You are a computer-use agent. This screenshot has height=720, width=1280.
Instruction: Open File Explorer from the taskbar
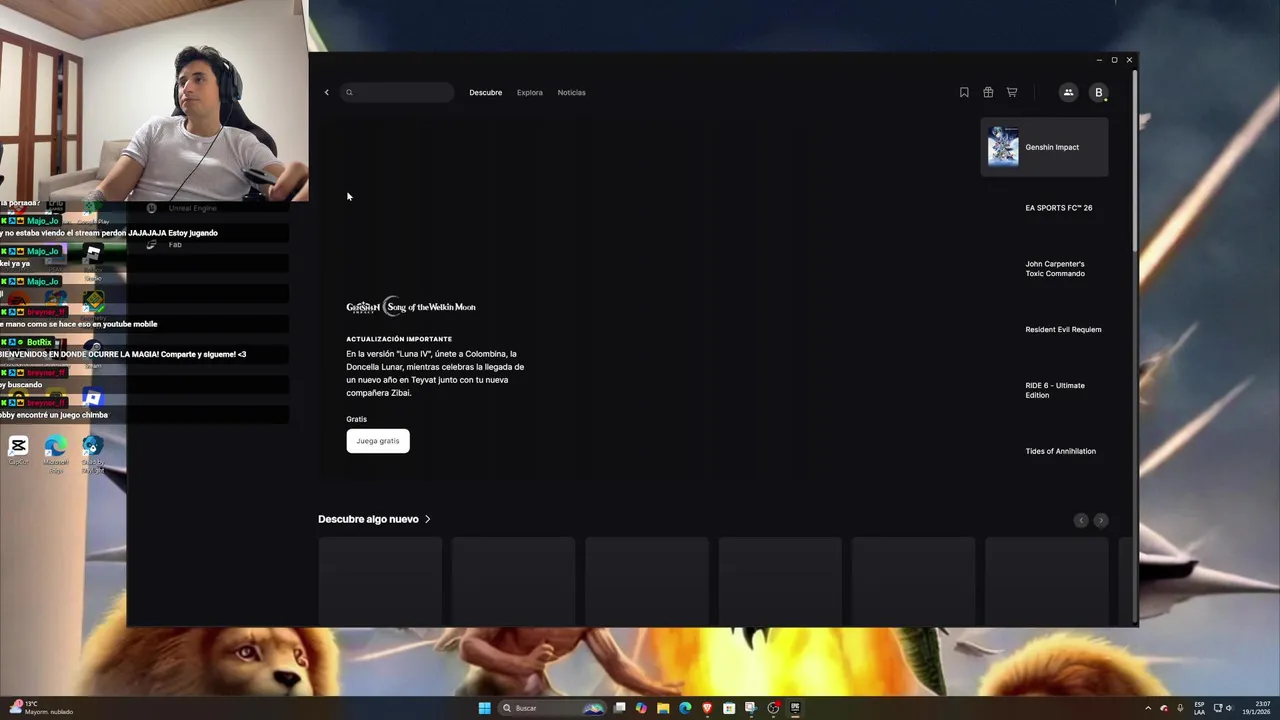click(663, 708)
